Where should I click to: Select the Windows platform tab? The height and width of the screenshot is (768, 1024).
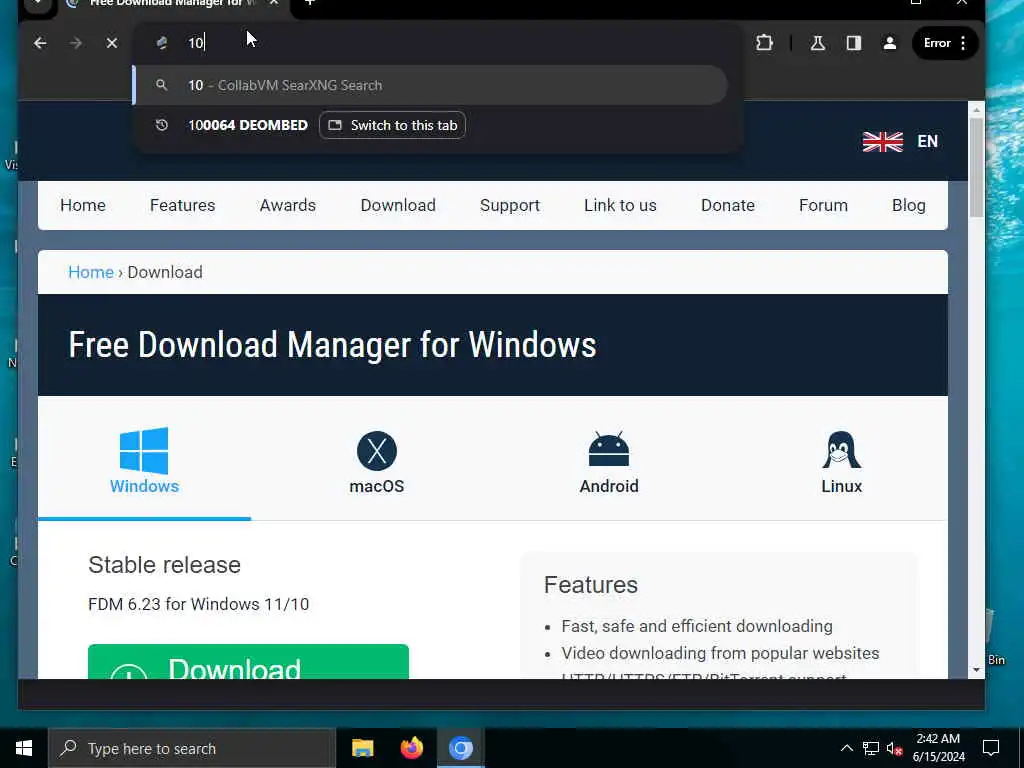click(x=144, y=461)
